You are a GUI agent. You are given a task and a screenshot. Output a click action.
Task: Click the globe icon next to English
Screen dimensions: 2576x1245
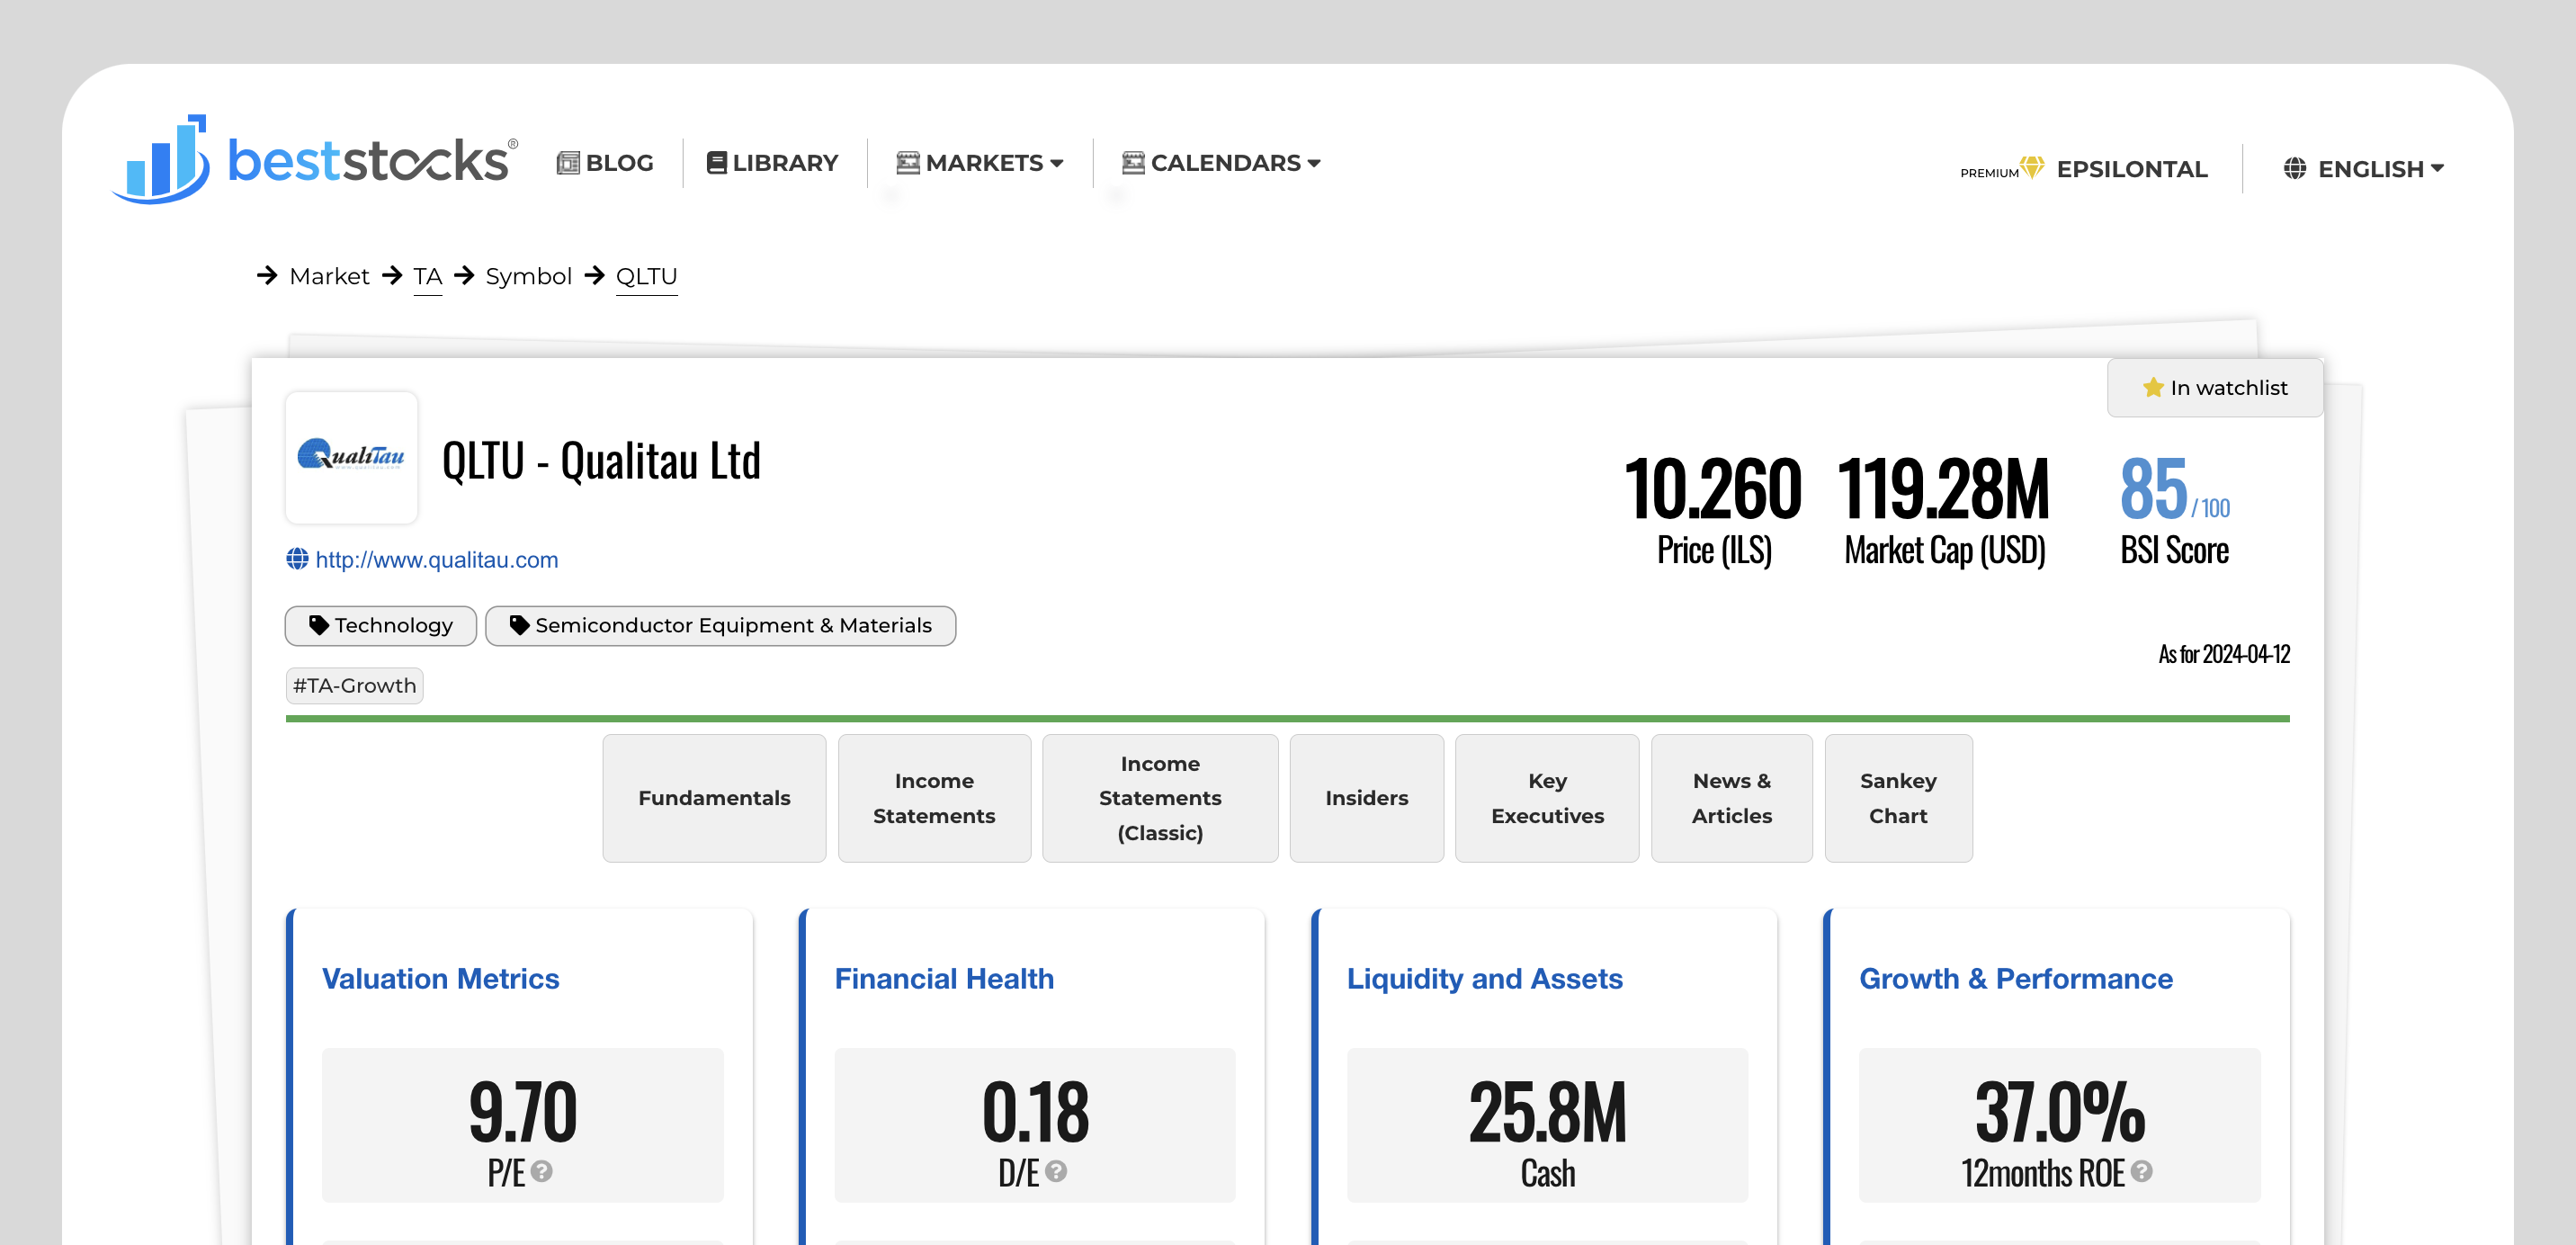(2294, 168)
